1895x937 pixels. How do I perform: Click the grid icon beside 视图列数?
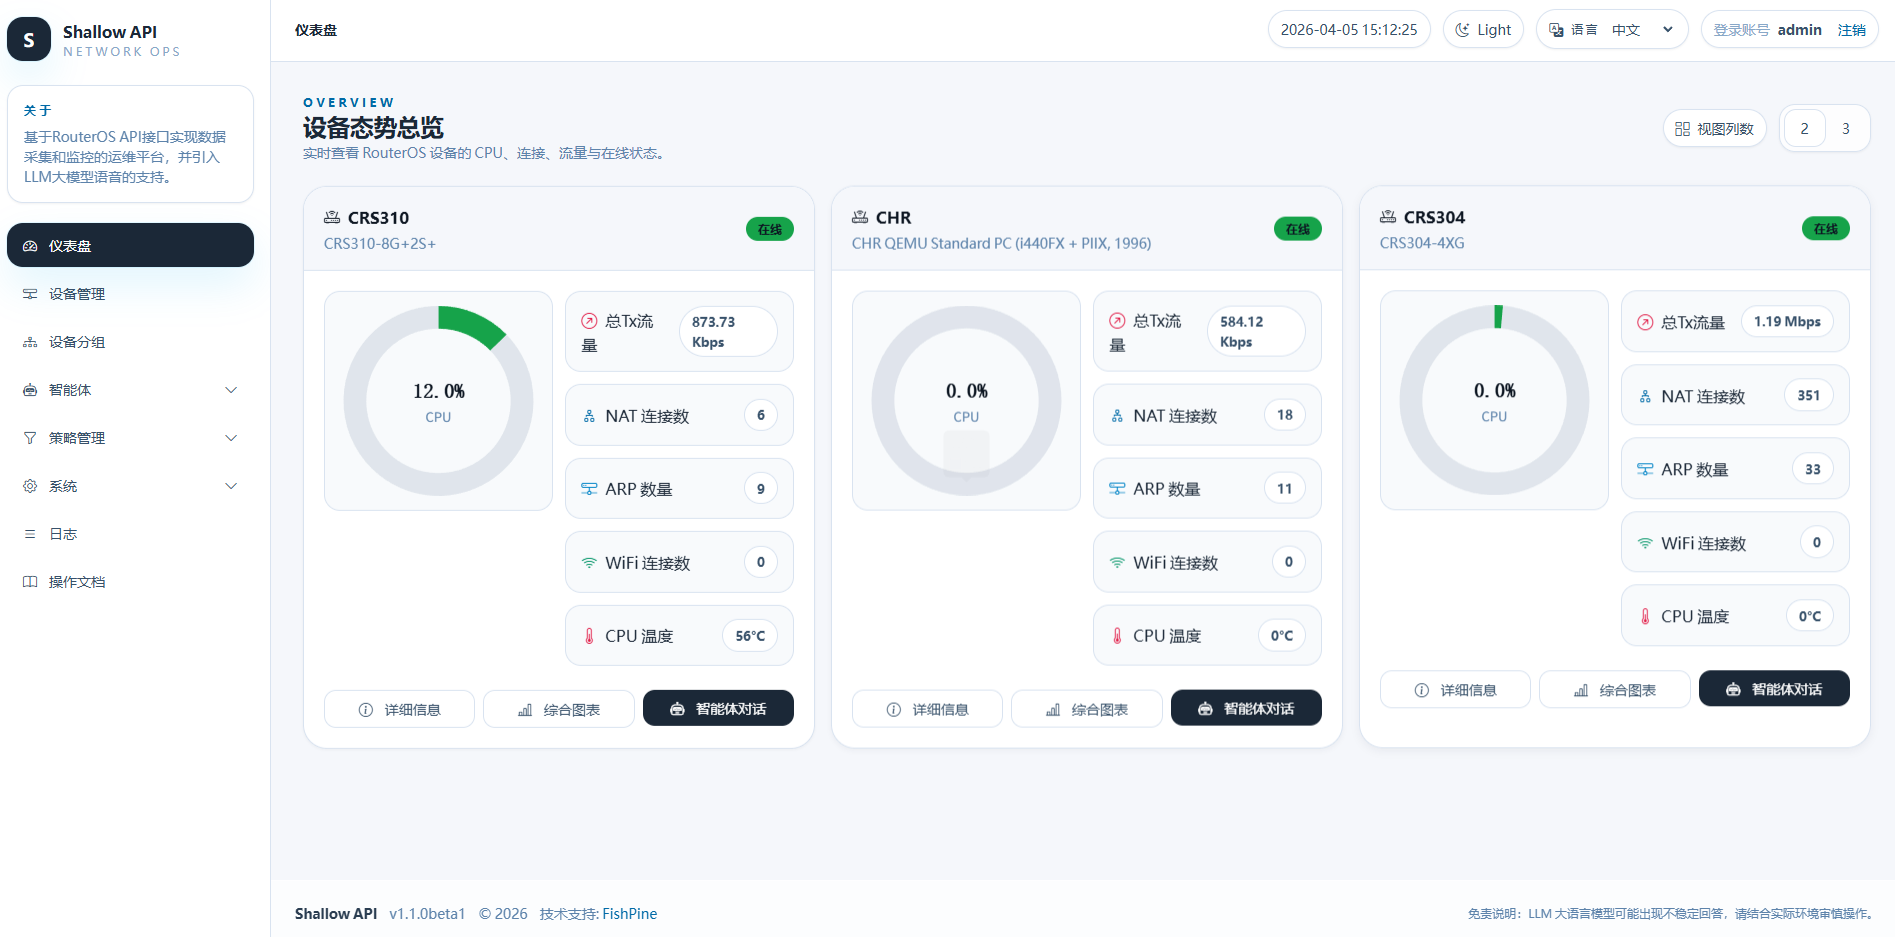tap(1682, 129)
